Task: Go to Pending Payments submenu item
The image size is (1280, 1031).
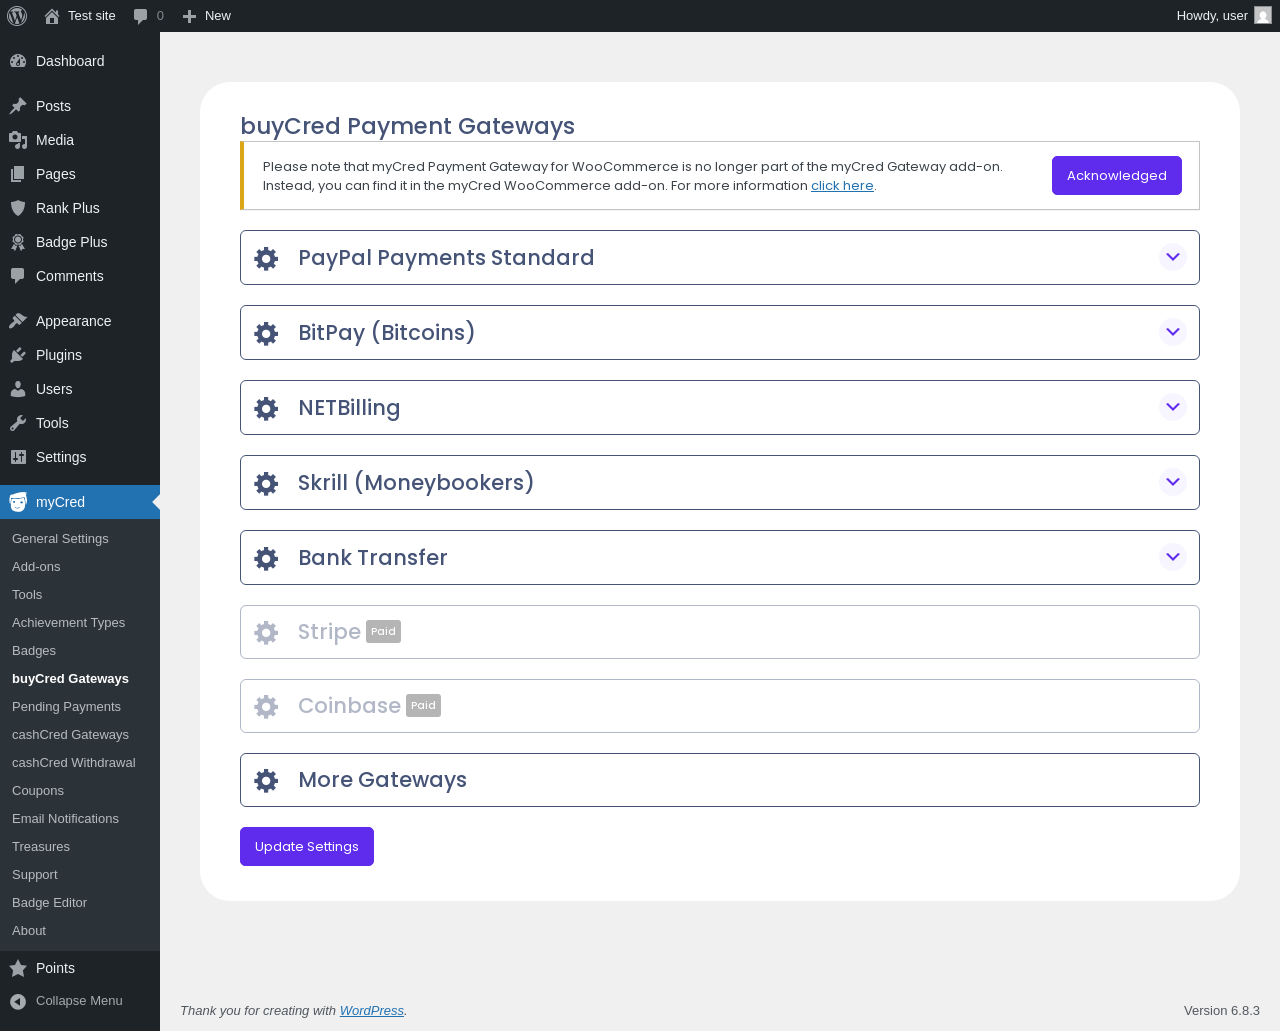Action: click(x=66, y=706)
